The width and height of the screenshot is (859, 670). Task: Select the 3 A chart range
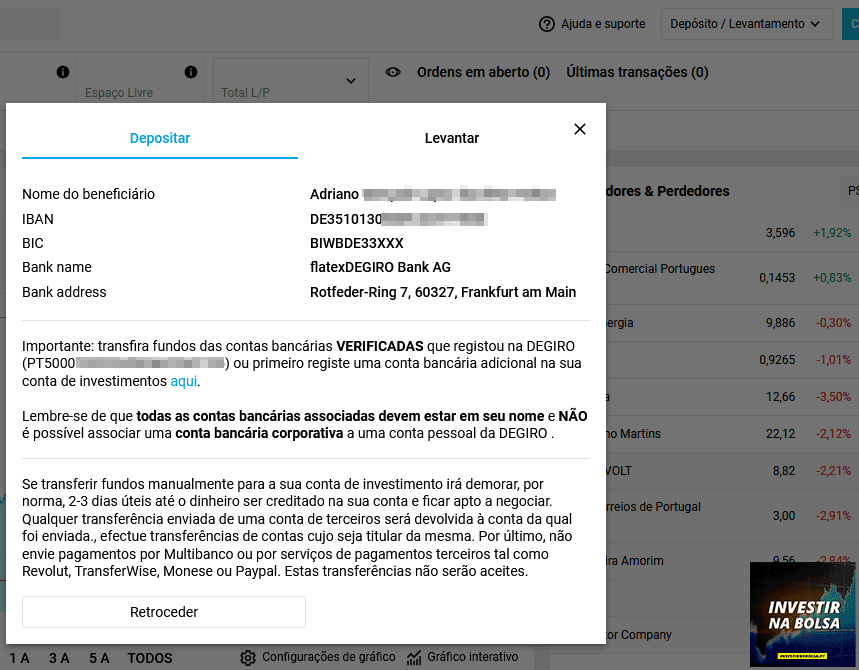point(59,658)
